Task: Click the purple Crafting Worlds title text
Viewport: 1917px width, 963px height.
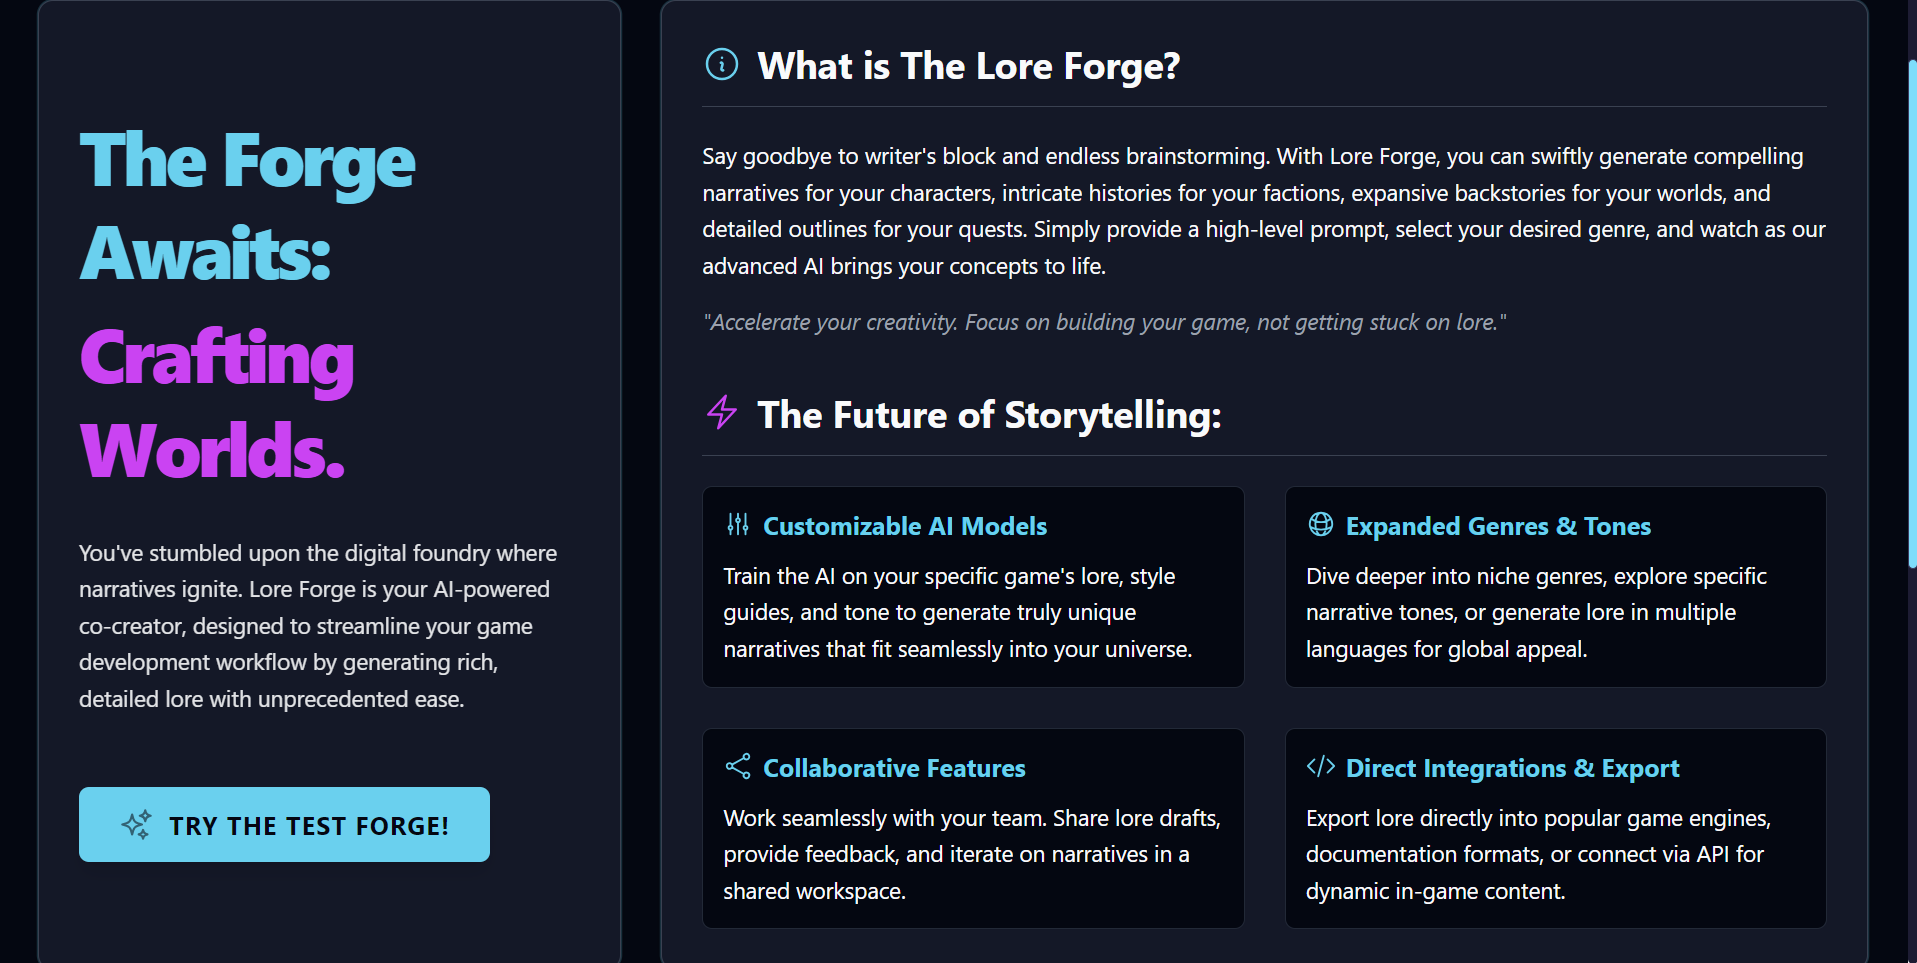Action: pos(216,403)
